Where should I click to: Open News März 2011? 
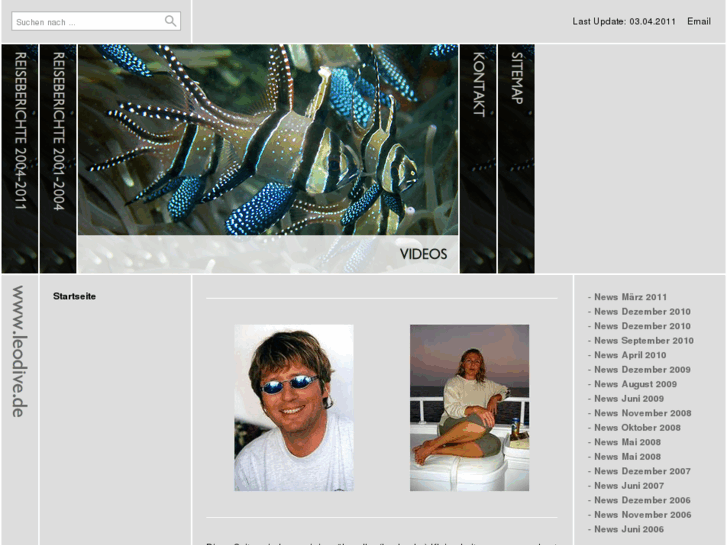pos(630,297)
